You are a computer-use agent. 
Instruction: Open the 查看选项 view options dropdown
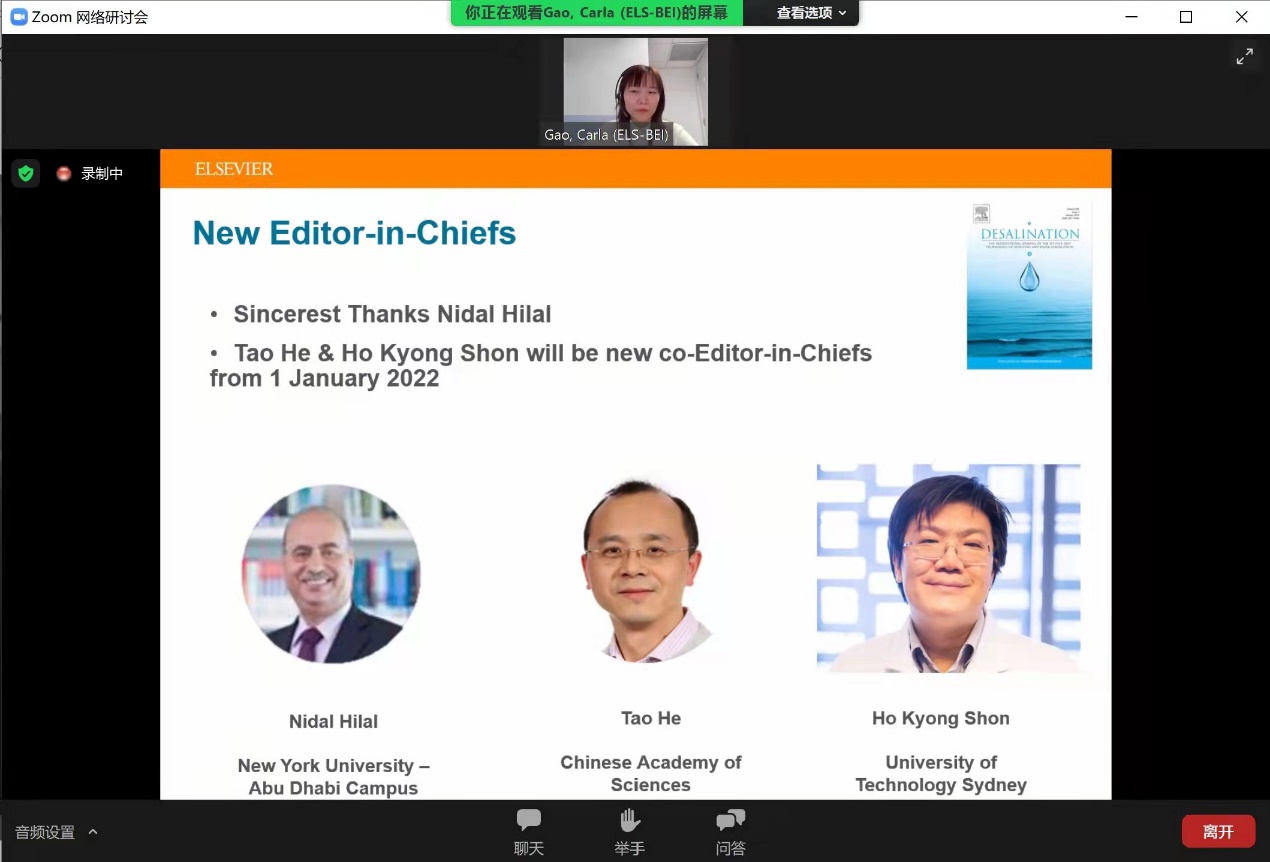[x=811, y=13]
